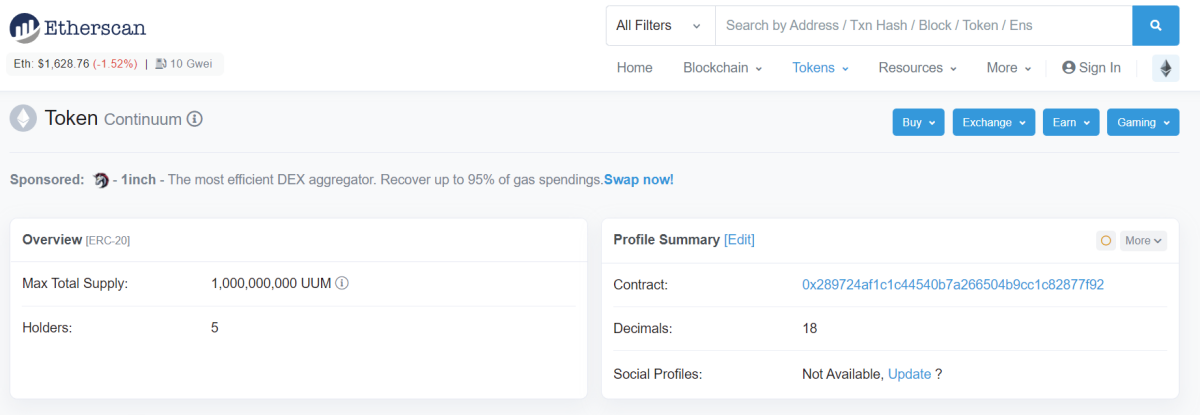This screenshot has height=415, width=1200.
Task: Expand the More dropdown in Profile Summary
Action: pos(1144,240)
